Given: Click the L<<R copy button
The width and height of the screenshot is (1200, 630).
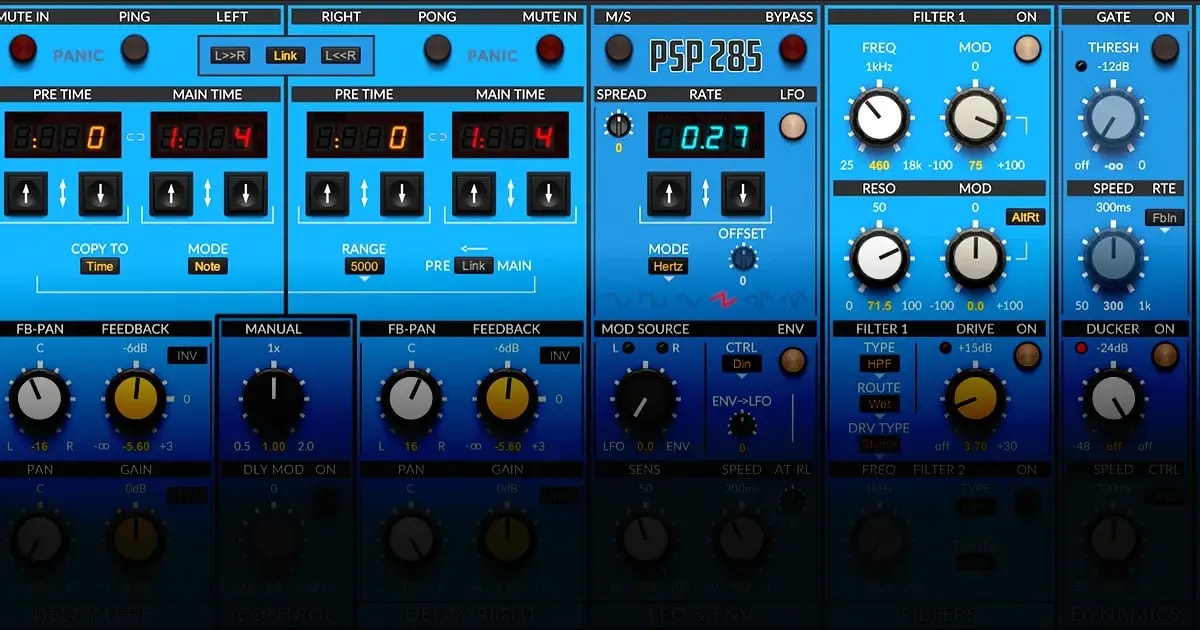Looking at the screenshot, I should [339, 56].
